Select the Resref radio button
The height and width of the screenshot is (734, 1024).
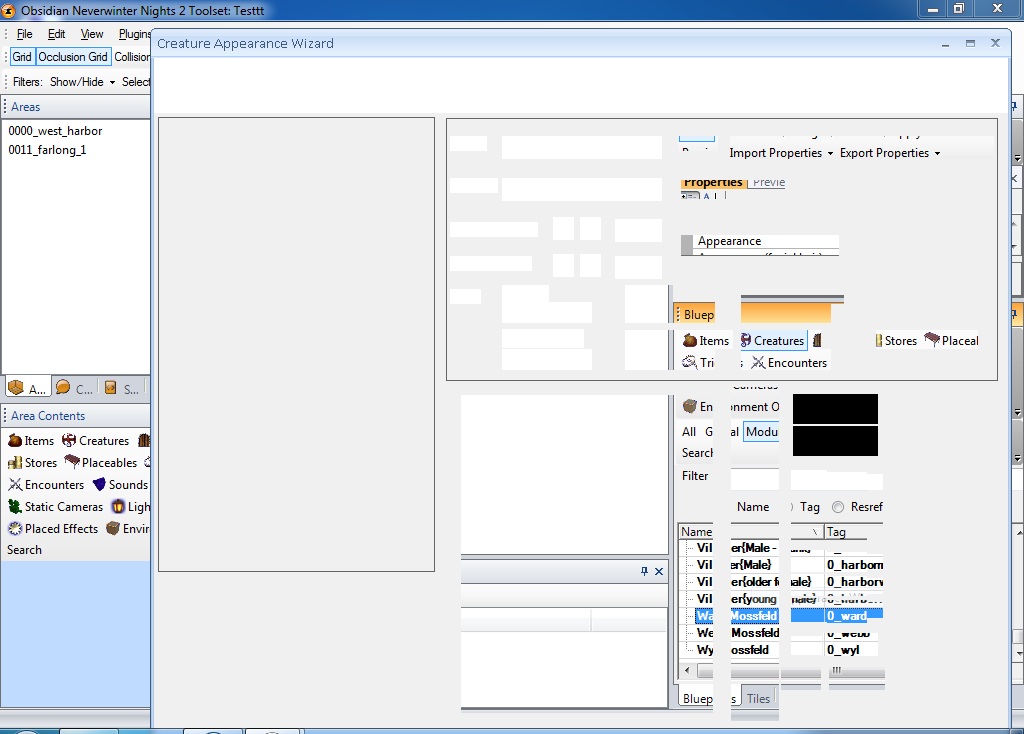point(838,507)
